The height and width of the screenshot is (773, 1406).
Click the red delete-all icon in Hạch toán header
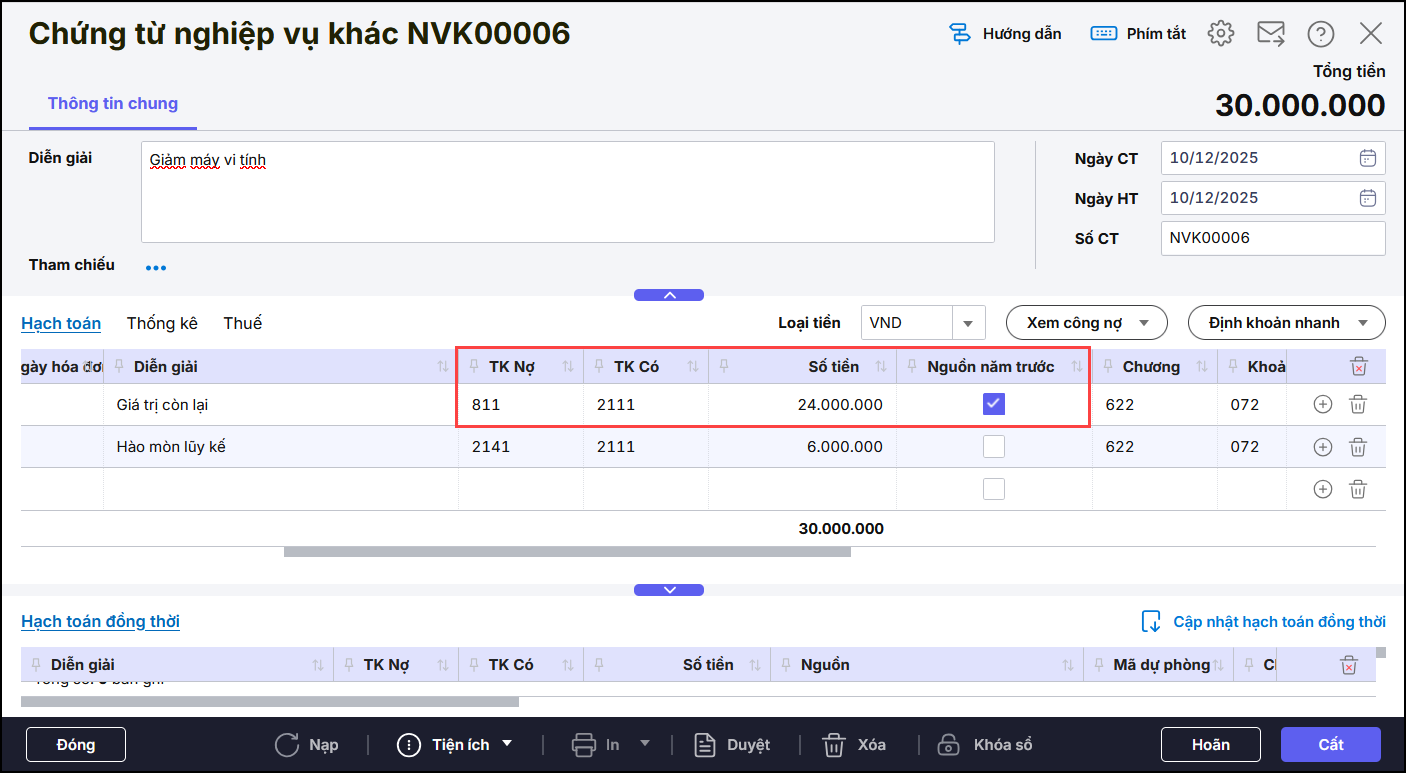tap(1357, 367)
